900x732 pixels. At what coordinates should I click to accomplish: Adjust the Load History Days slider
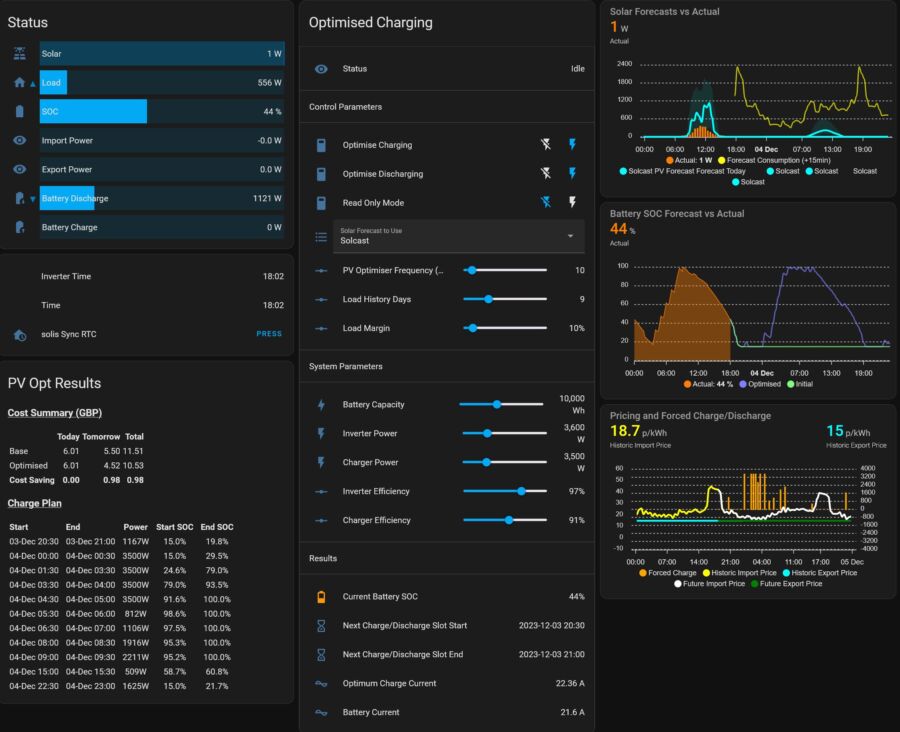[x=488, y=299]
